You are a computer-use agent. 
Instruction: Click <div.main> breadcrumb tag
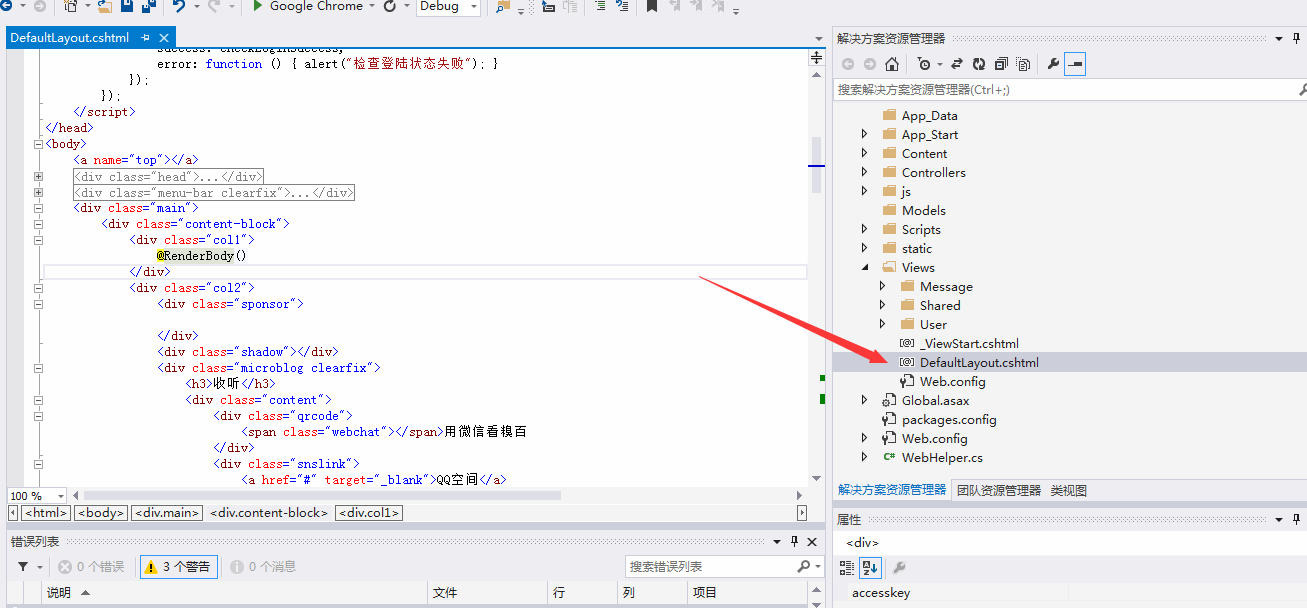167,513
